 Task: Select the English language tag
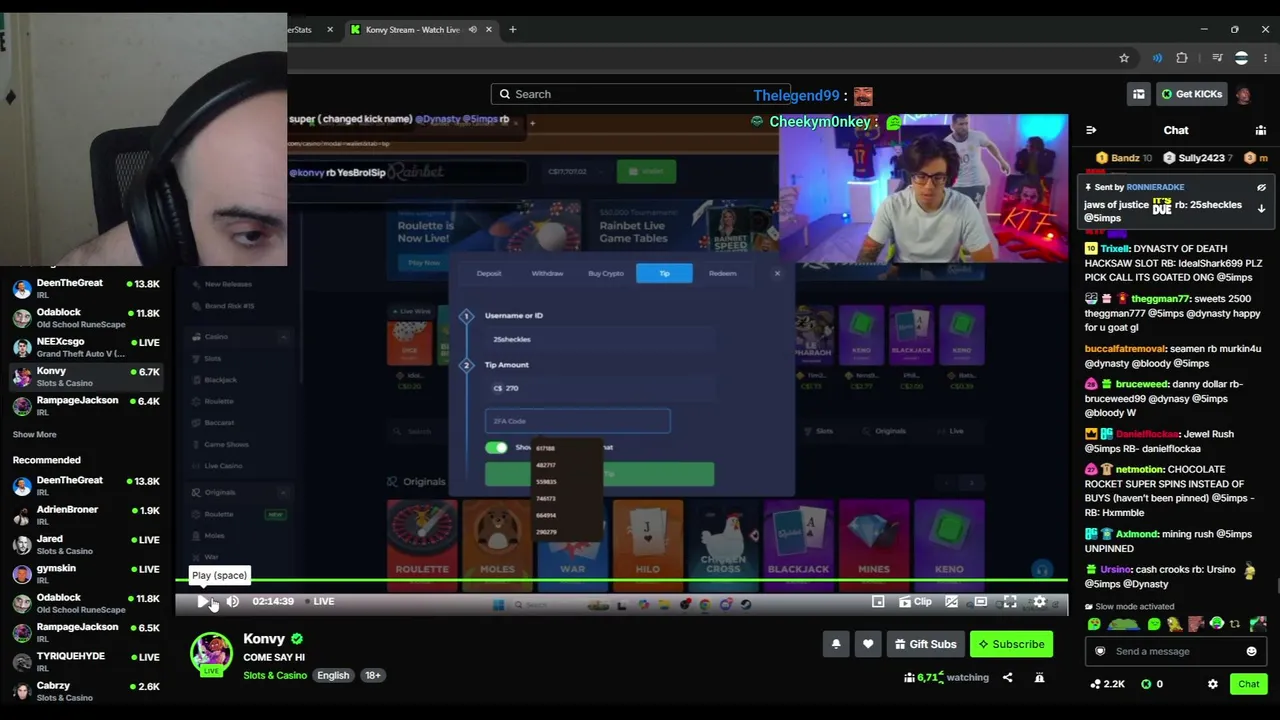coord(333,675)
